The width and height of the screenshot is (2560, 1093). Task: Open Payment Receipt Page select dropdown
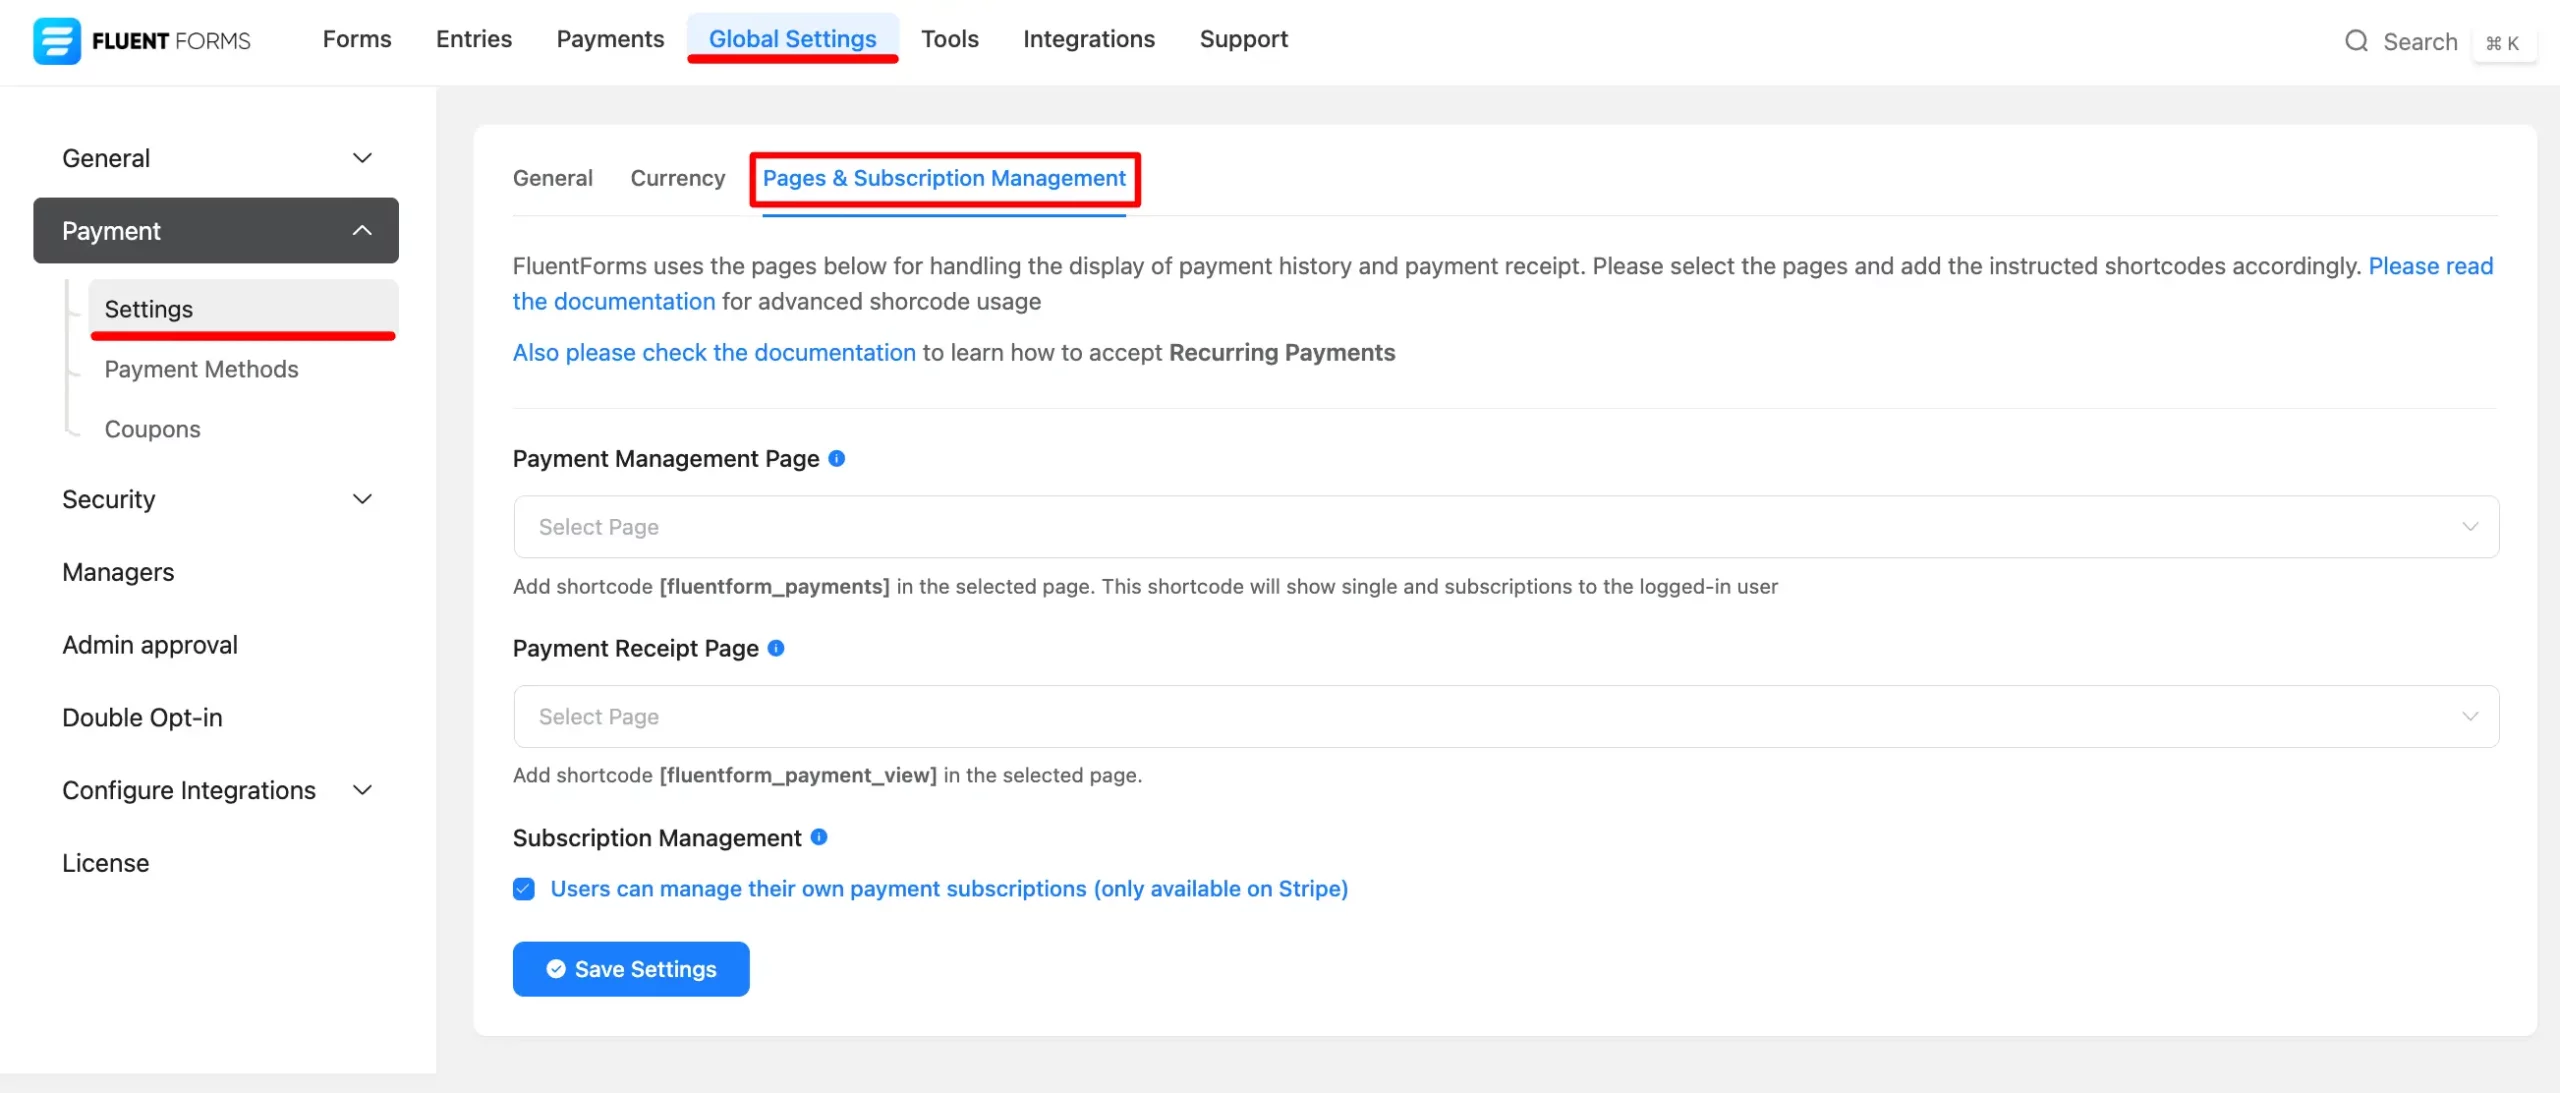point(1505,717)
